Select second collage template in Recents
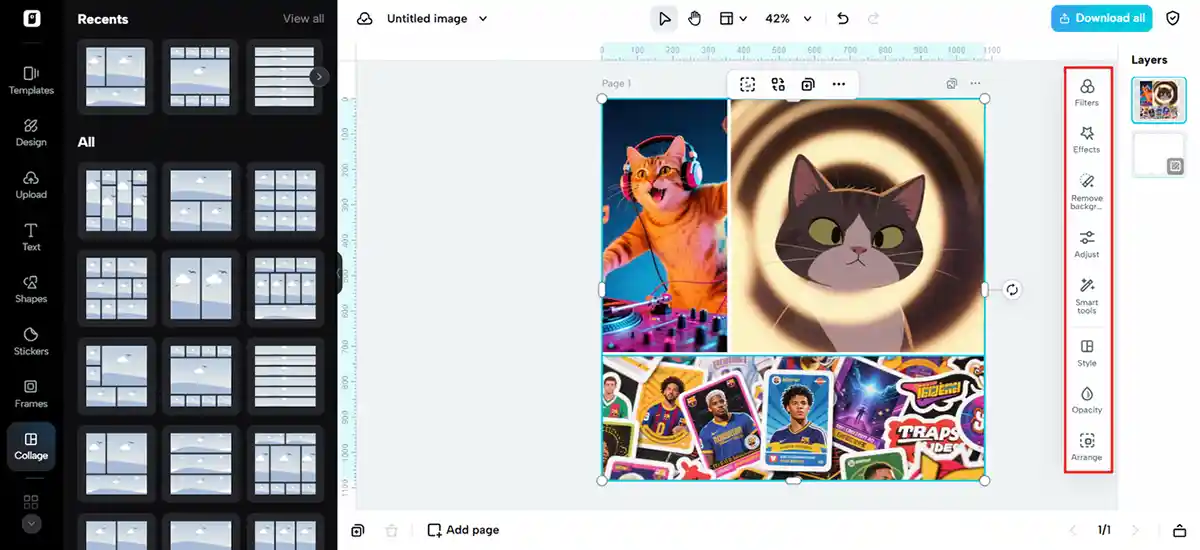 (200, 76)
